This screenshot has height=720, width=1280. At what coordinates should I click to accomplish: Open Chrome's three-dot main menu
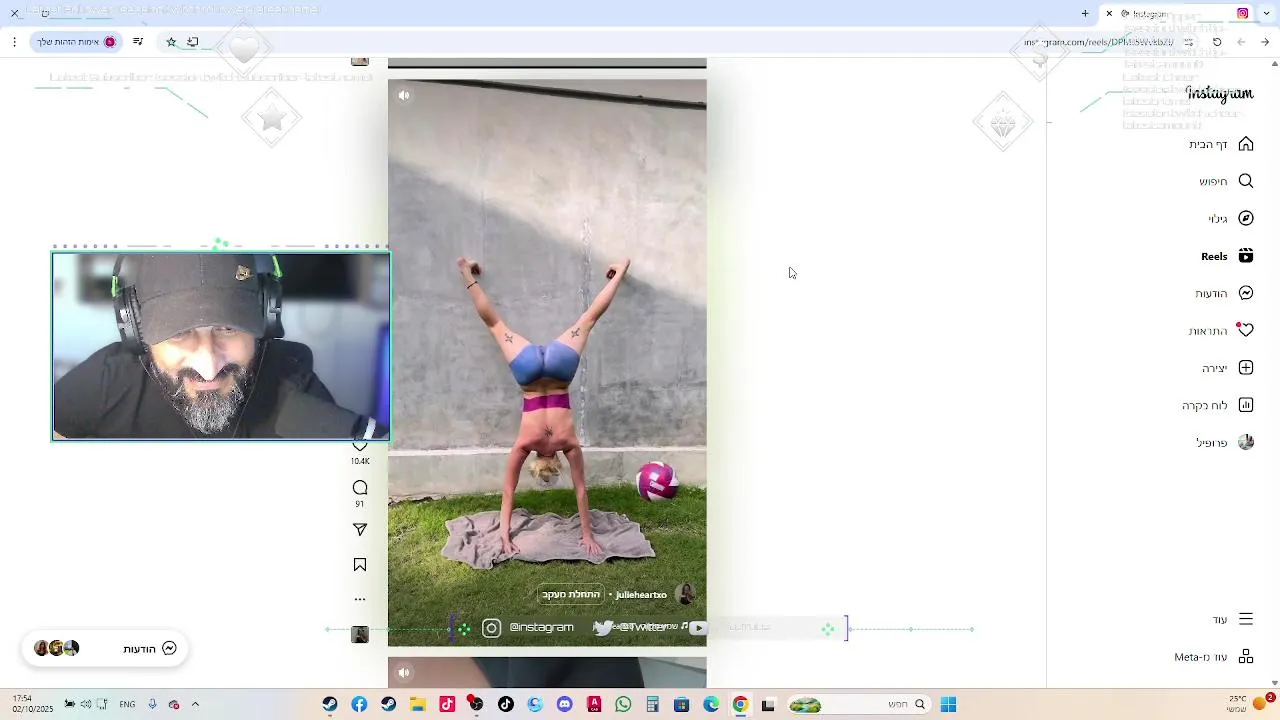(14, 42)
